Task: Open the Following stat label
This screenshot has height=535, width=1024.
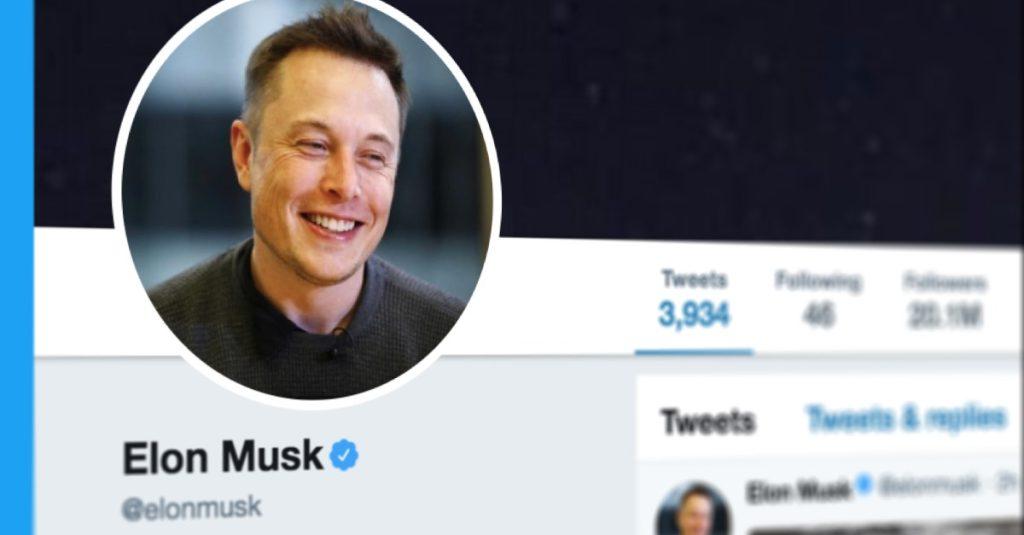Action: pyautogui.click(x=818, y=282)
